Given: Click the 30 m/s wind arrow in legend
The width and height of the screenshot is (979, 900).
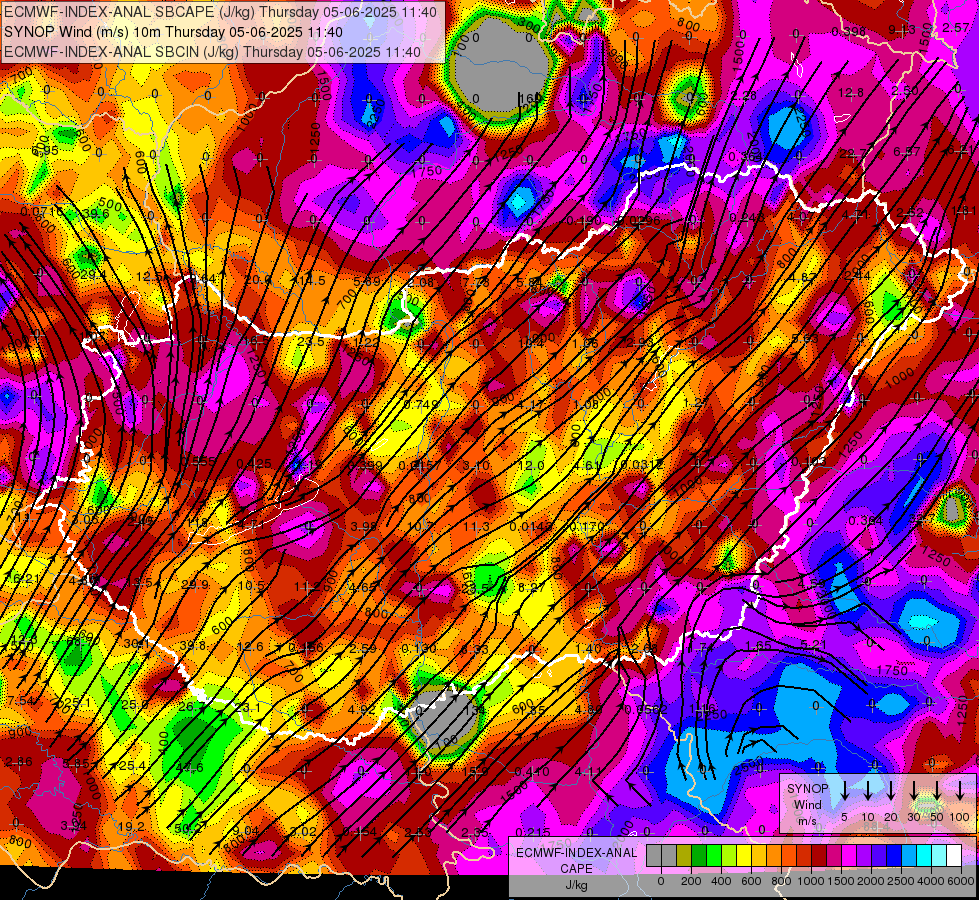Looking at the screenshot, I should coord(914,790).
